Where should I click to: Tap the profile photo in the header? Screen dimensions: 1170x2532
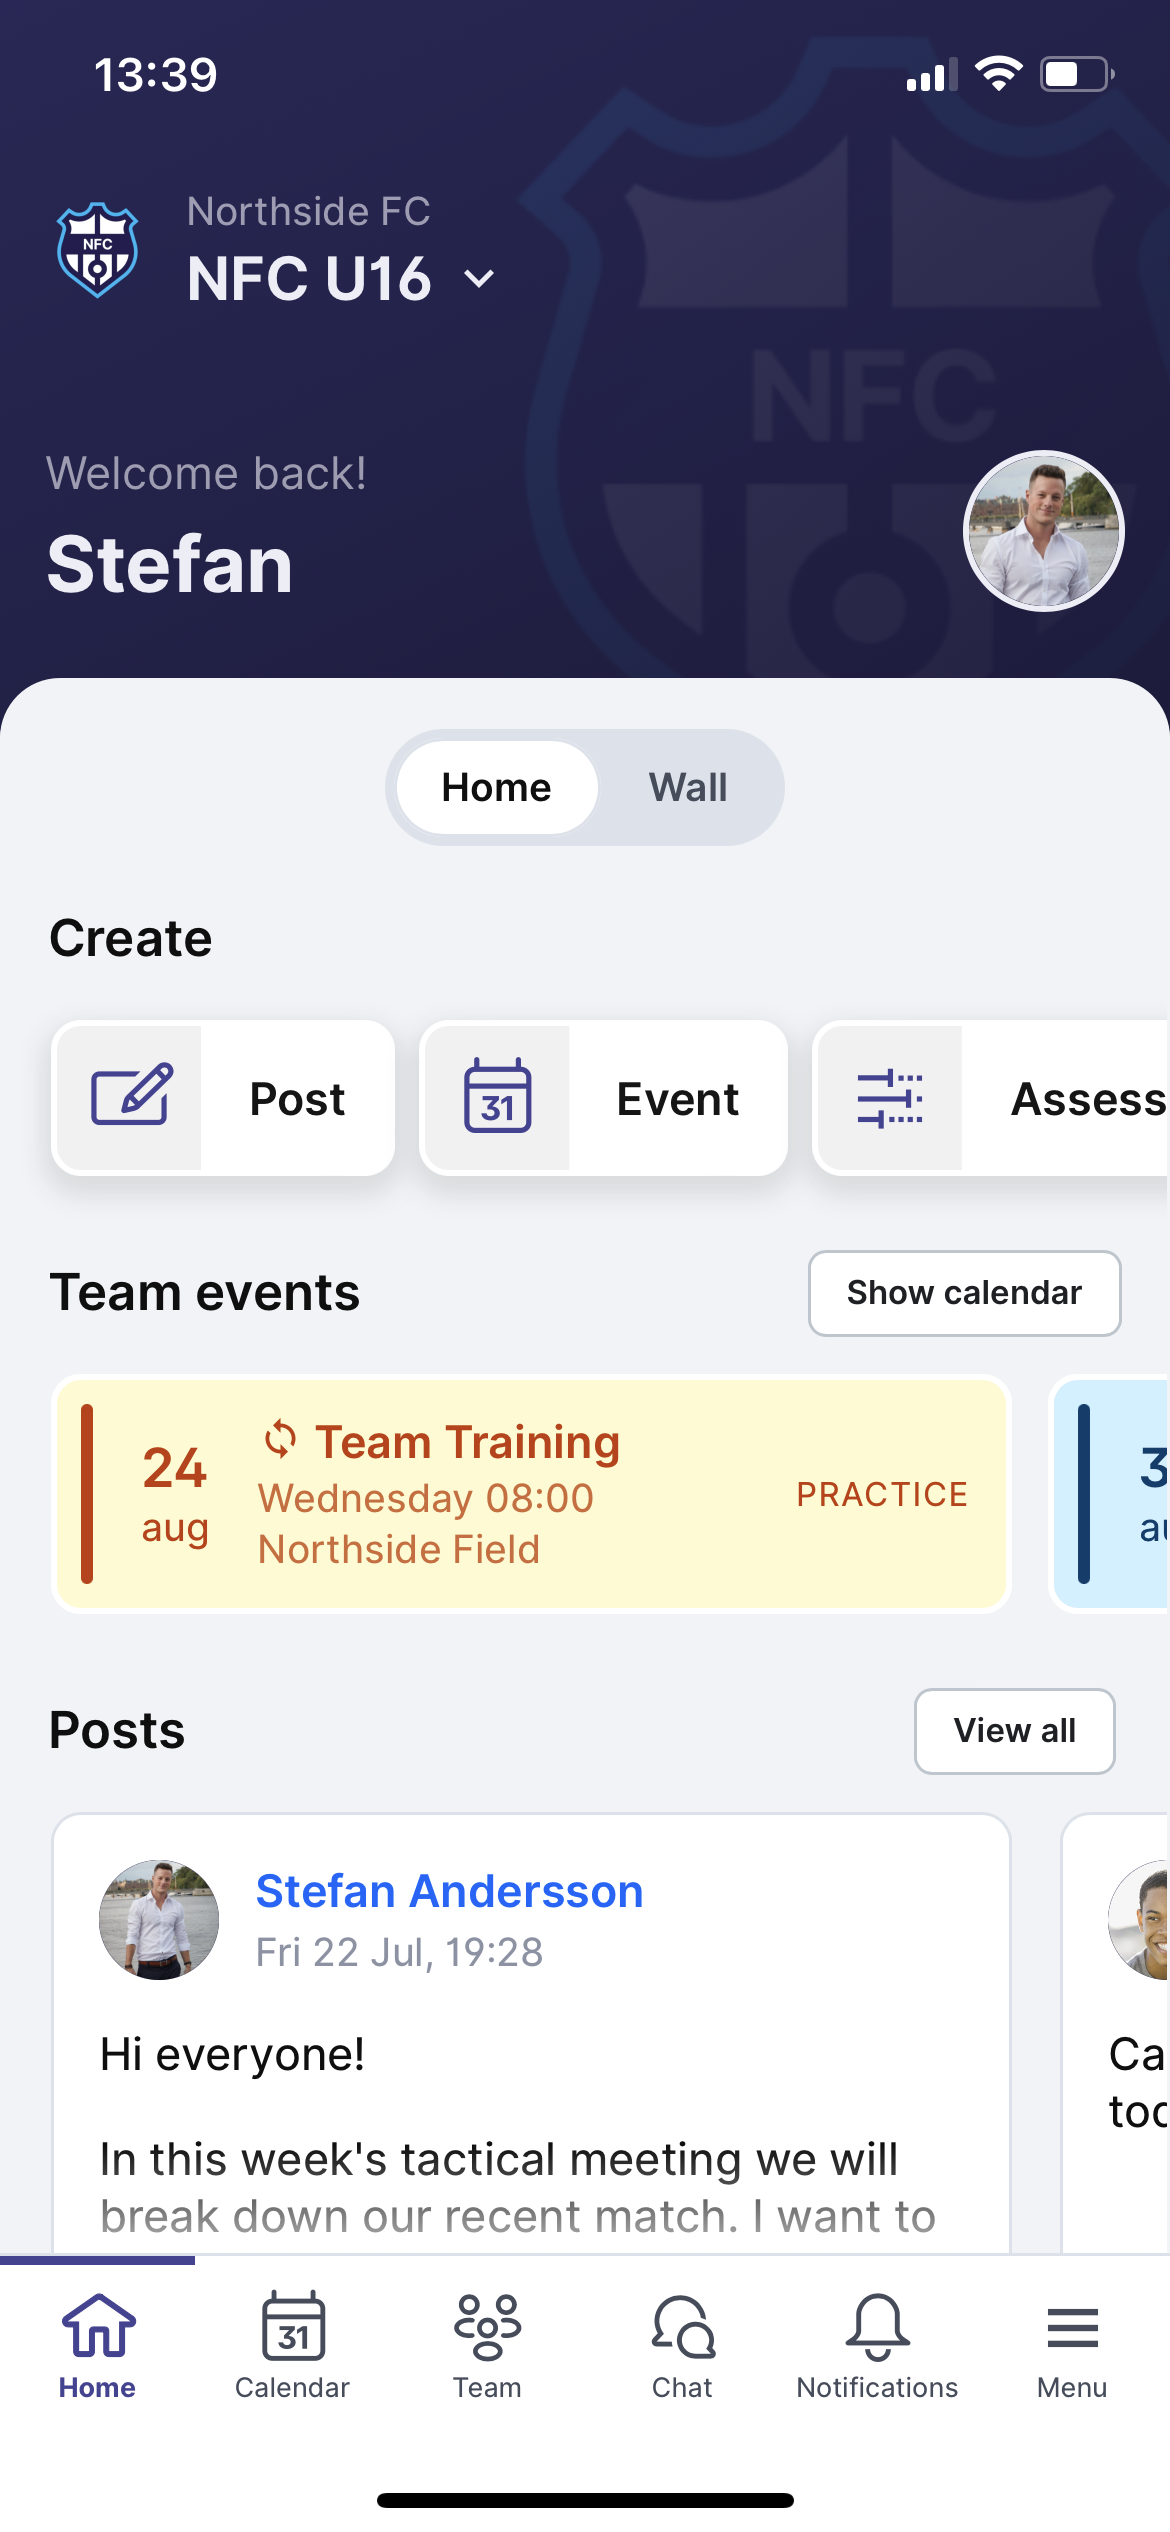pyautogui.click(x=1043, y=530)
